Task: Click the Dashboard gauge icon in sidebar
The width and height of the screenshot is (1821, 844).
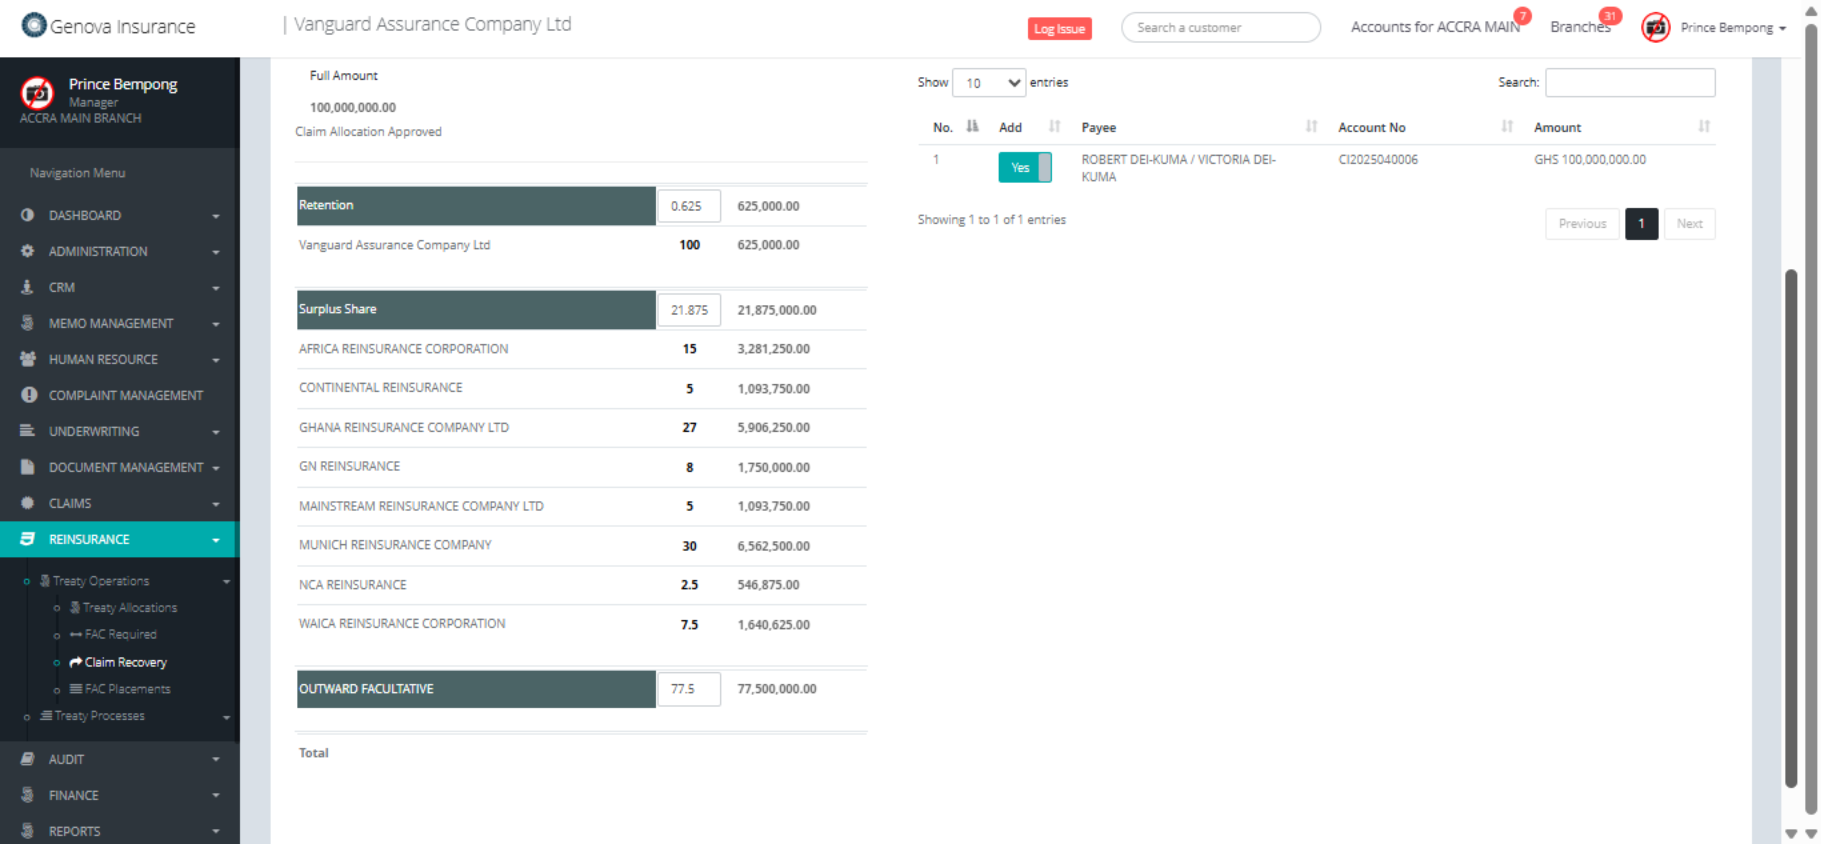Action: [x=27, y=215]
